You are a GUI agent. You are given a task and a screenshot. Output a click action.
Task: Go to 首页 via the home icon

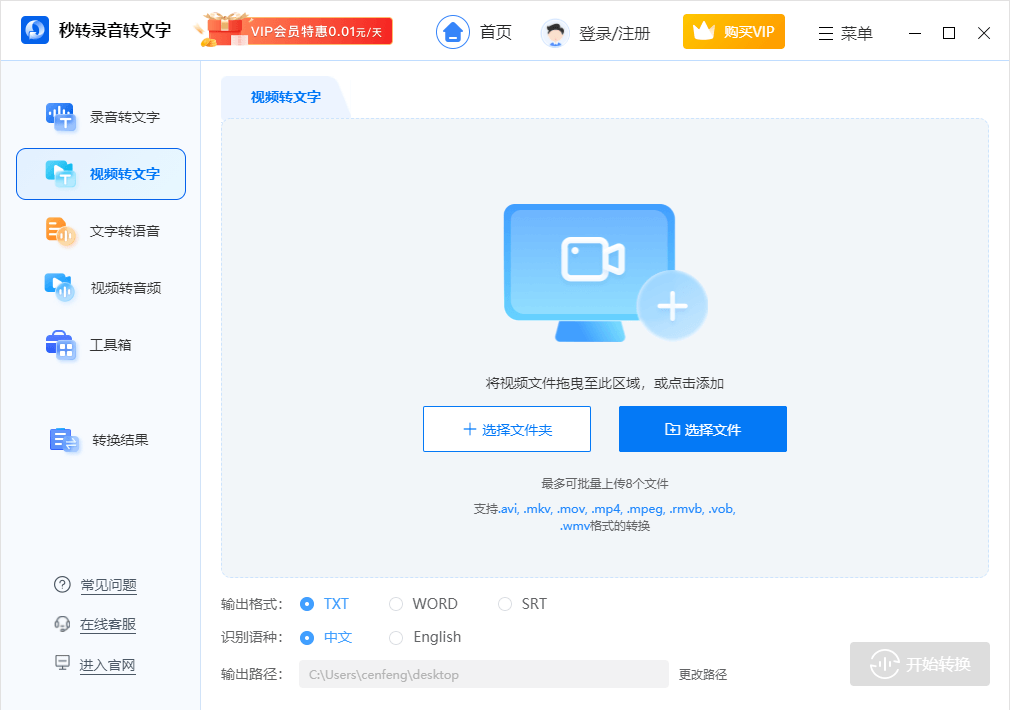453,32
